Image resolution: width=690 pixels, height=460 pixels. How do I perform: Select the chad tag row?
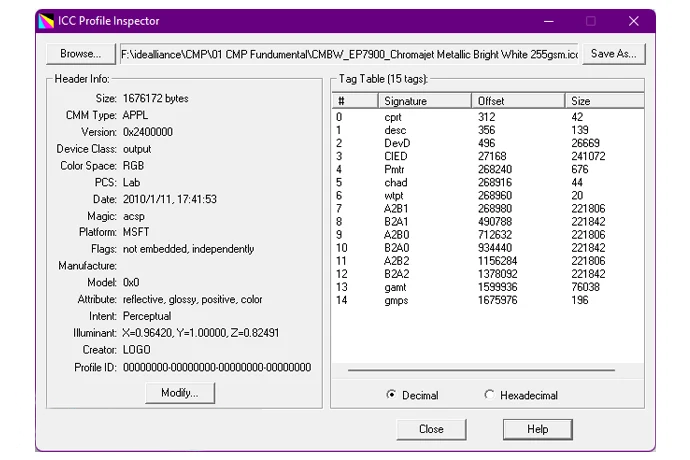[488, 182]
